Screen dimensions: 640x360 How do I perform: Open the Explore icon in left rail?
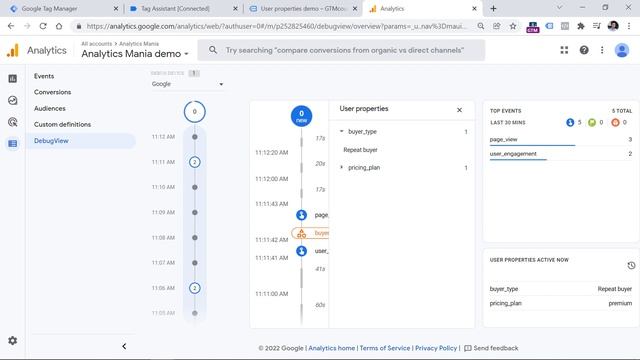13,100
